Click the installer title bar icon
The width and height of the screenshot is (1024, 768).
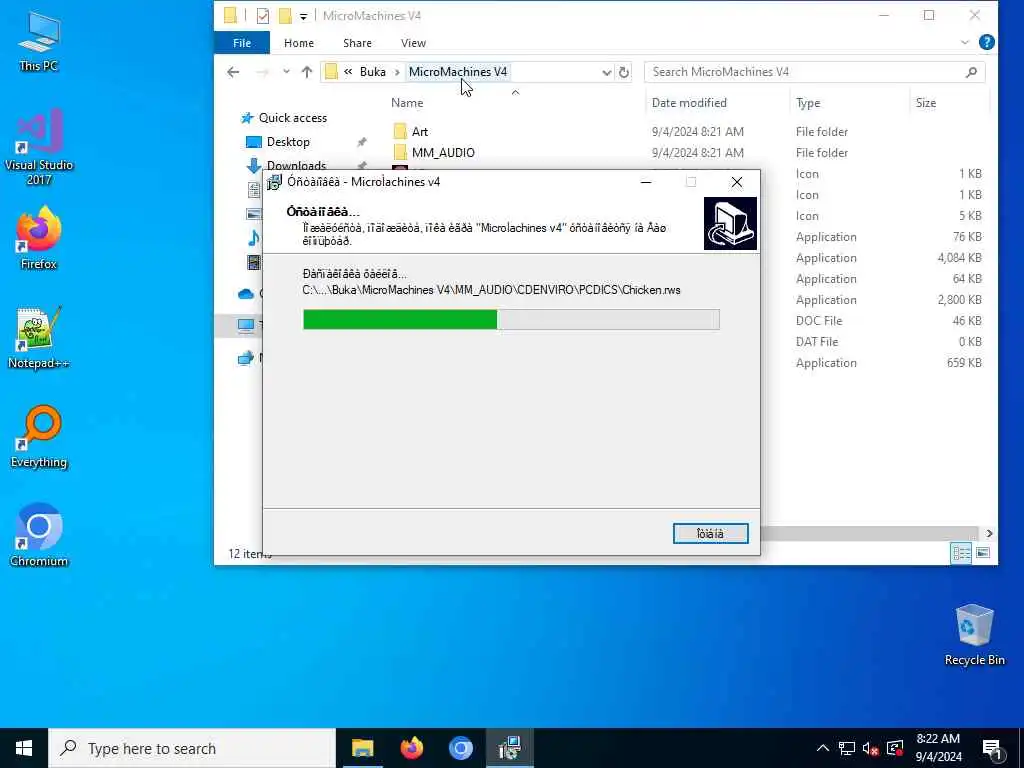274,182
